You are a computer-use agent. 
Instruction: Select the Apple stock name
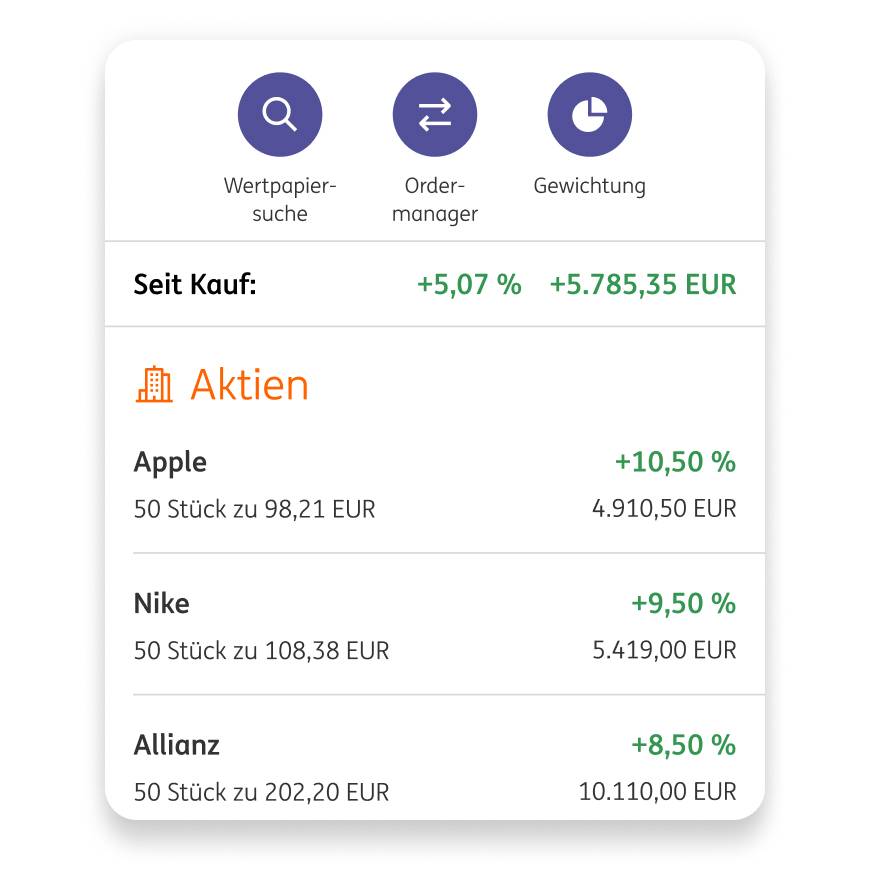(170, 462)
